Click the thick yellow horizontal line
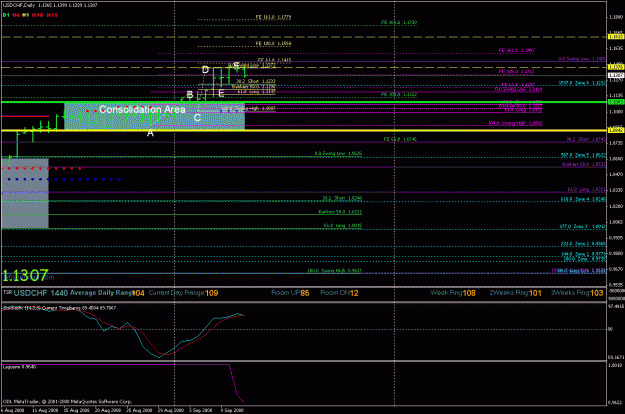 pyautogui.click(x=303, y=130)
